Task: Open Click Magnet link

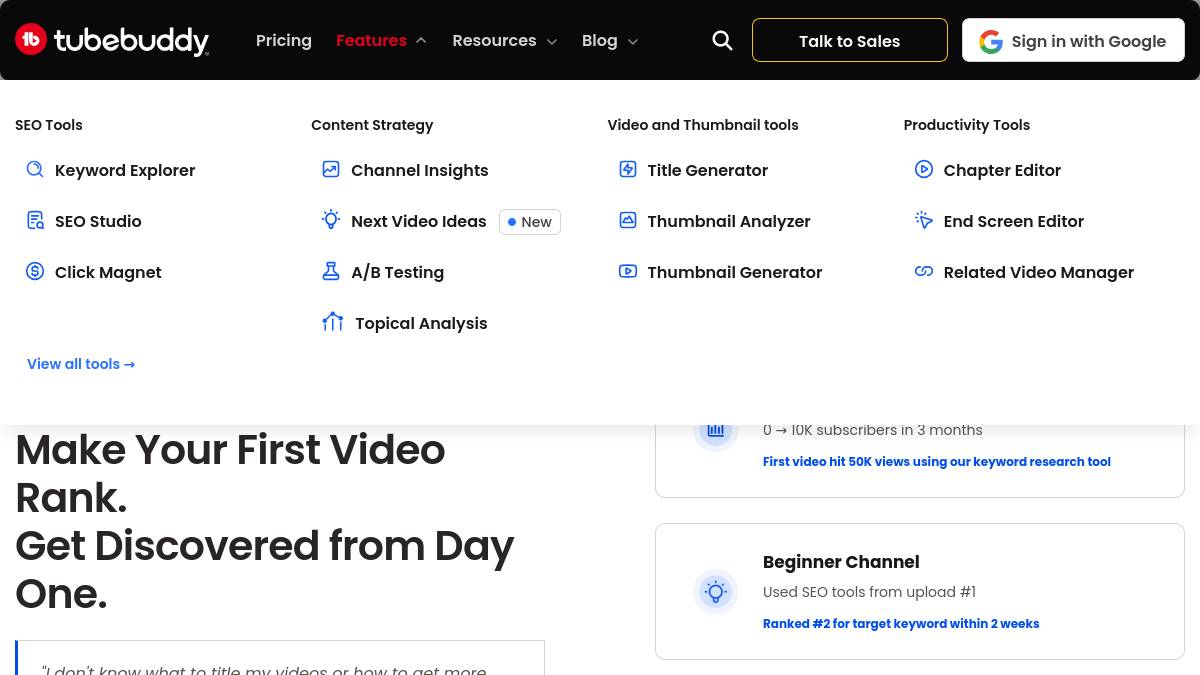Action: 108,272
